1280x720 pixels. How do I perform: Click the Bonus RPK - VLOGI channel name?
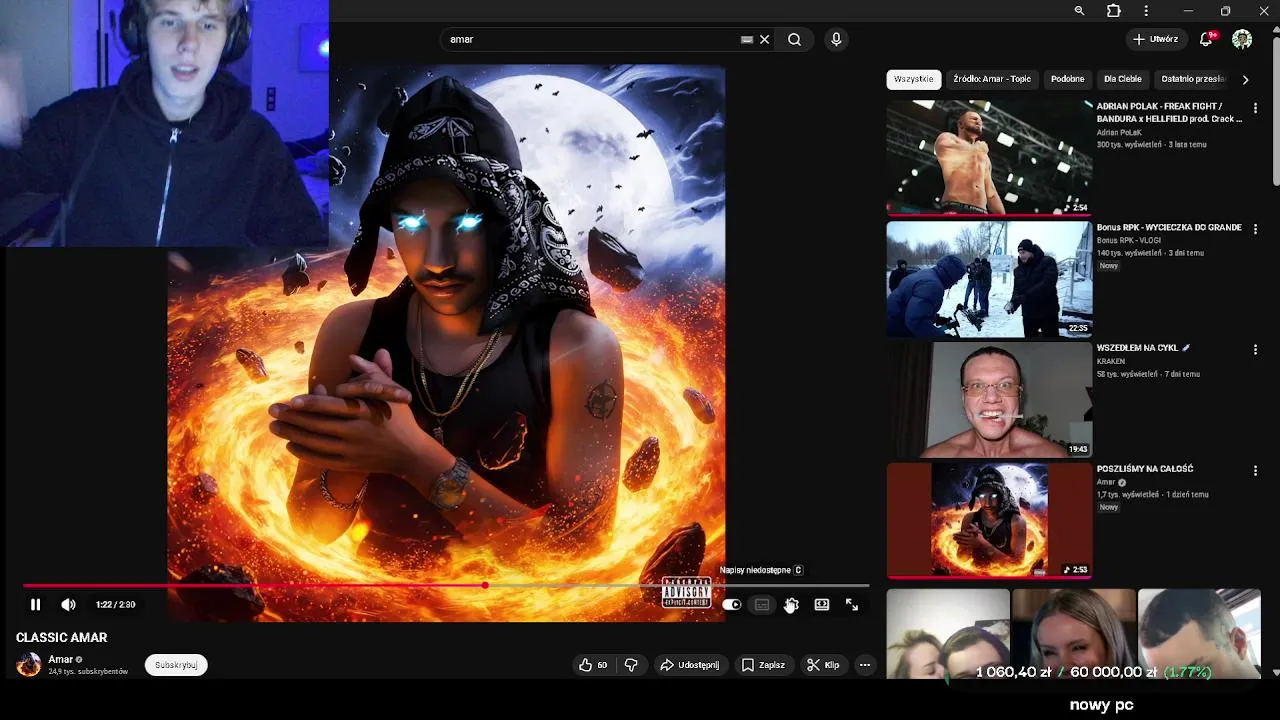(x=1129, y=240)
